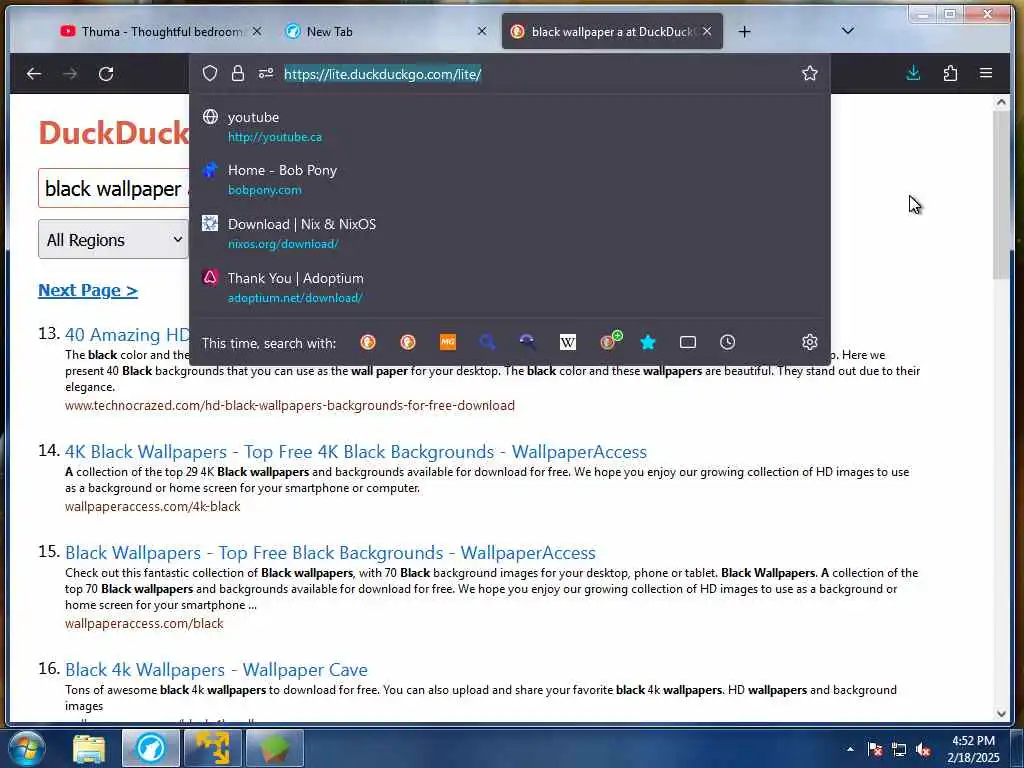Search in open tabs icon
The image size is (1024, 768).
click(x=688, y=342)
